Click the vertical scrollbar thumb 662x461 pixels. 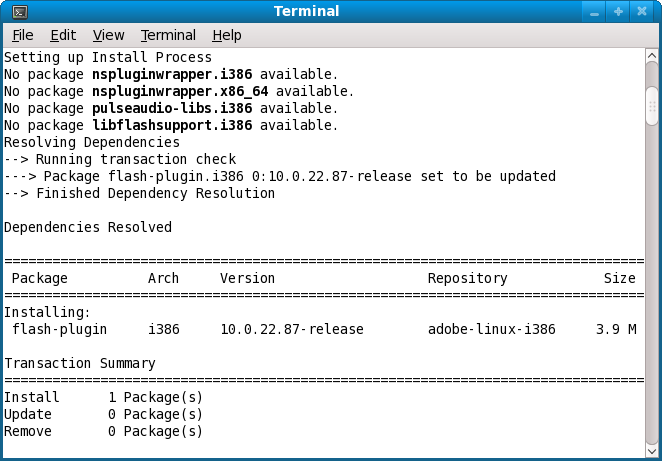click(652, 102)
